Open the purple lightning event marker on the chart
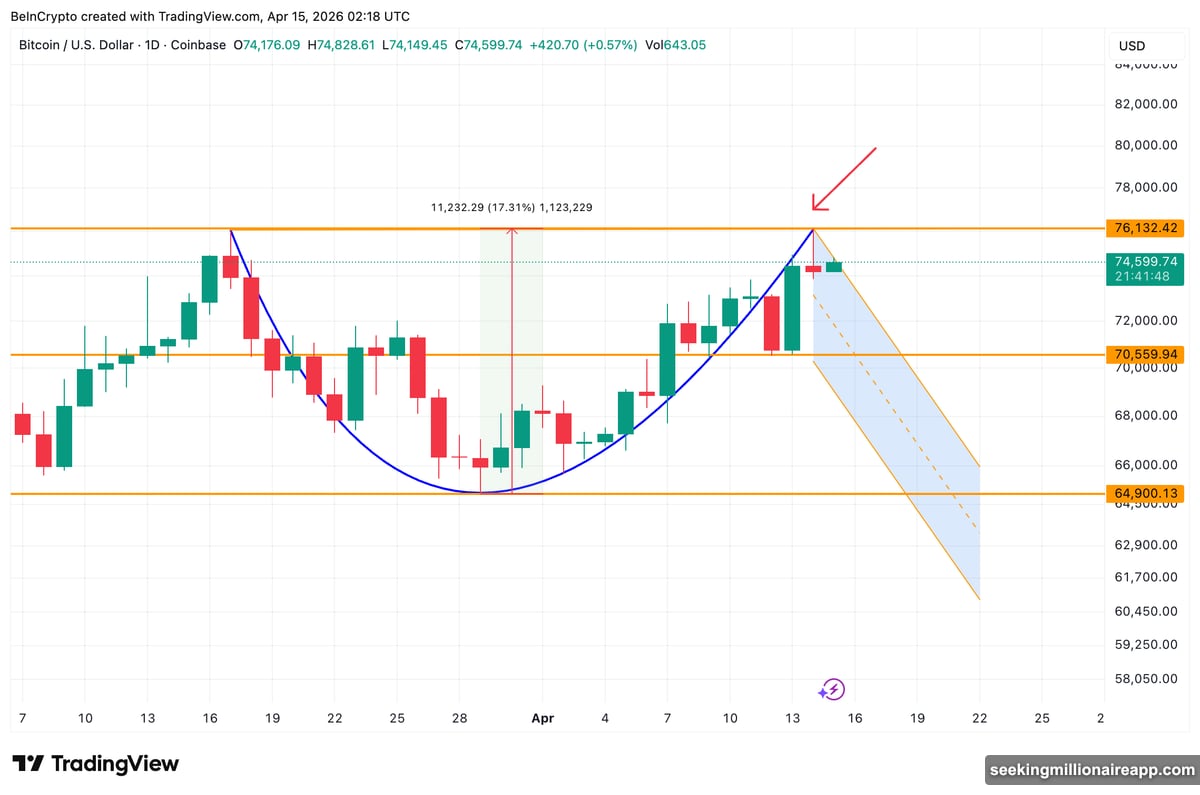This screenshot has height=795, width=1200. point(832,689)
